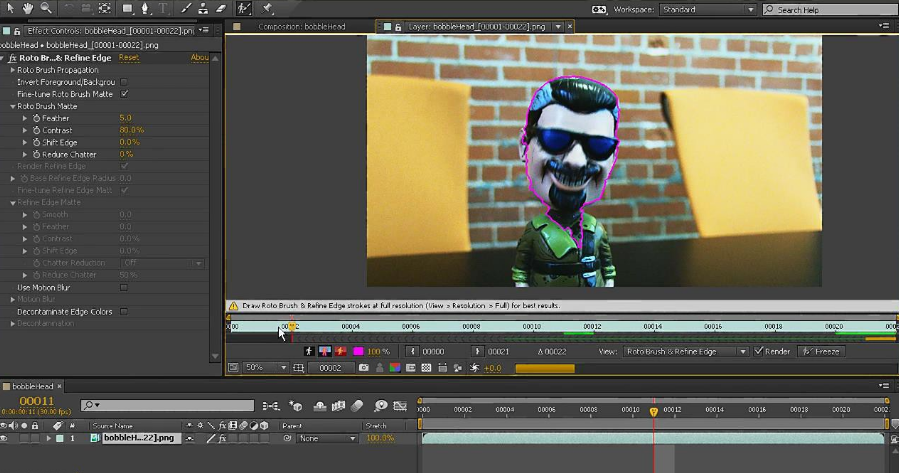Open Parent None dropdown
Image resolution: width=899 pixels, height=473 pixels.
pos(327,438)
